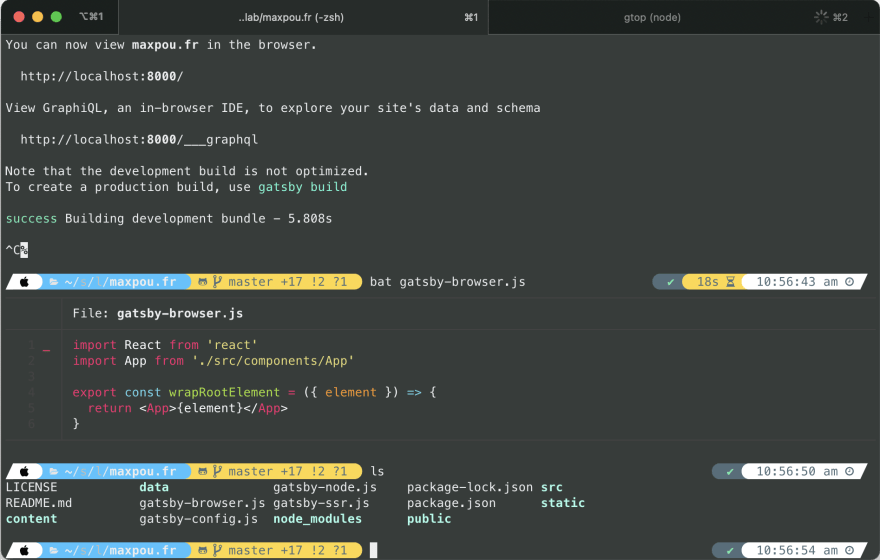Click the 'File: gatsby-browser.js' header
Image resolution: width=880 pixels, height=560 pixels.
tap(158, 313)
